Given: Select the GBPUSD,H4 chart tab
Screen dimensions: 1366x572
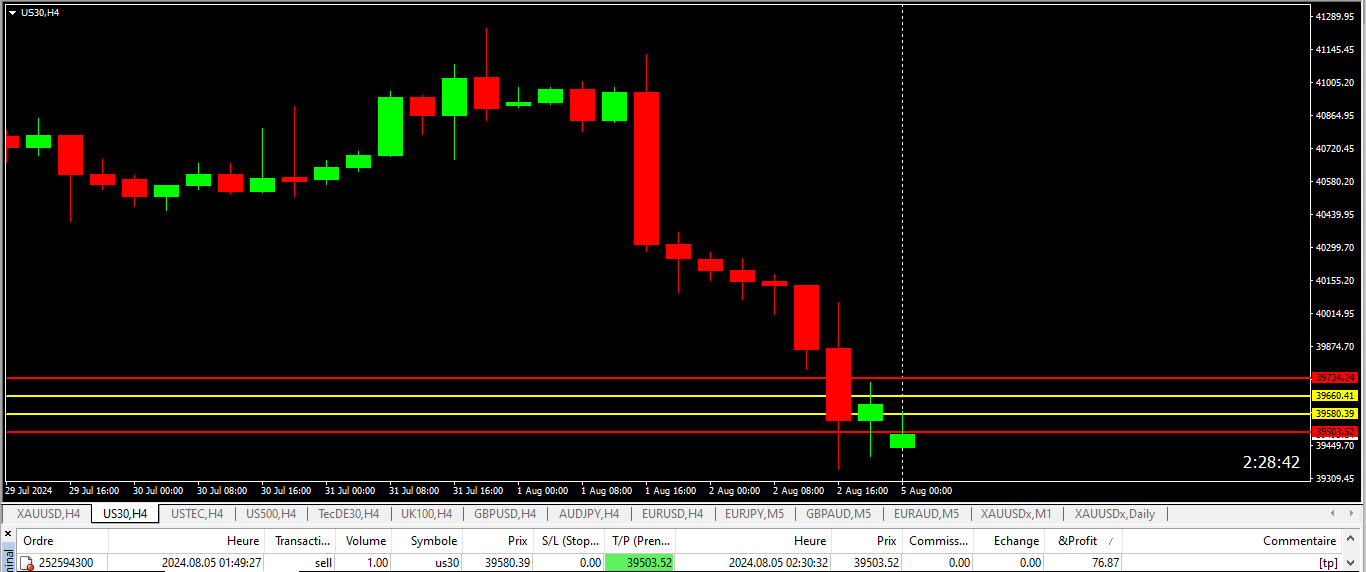Looking at the screenshot, I should [503, 514].
